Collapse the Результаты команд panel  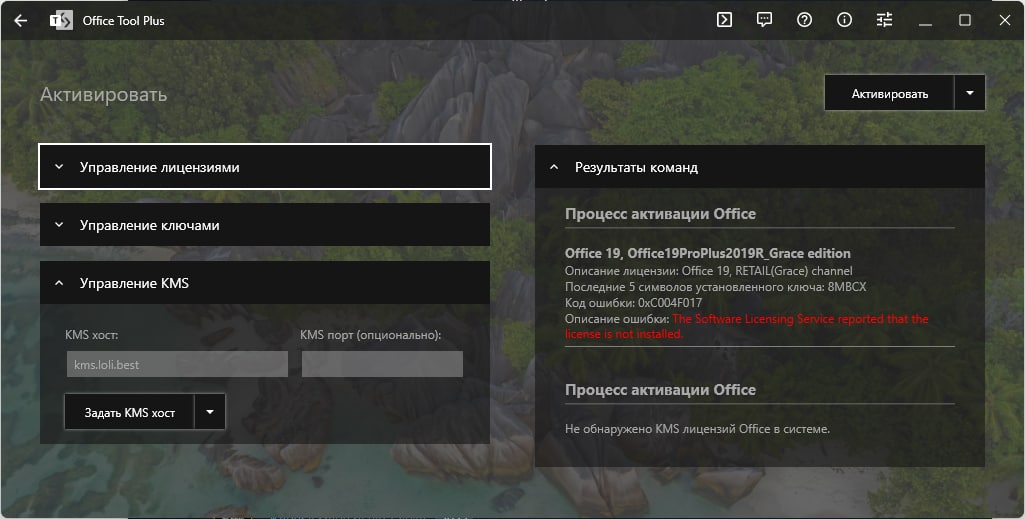pyautogui.click(x=760, y=167)
